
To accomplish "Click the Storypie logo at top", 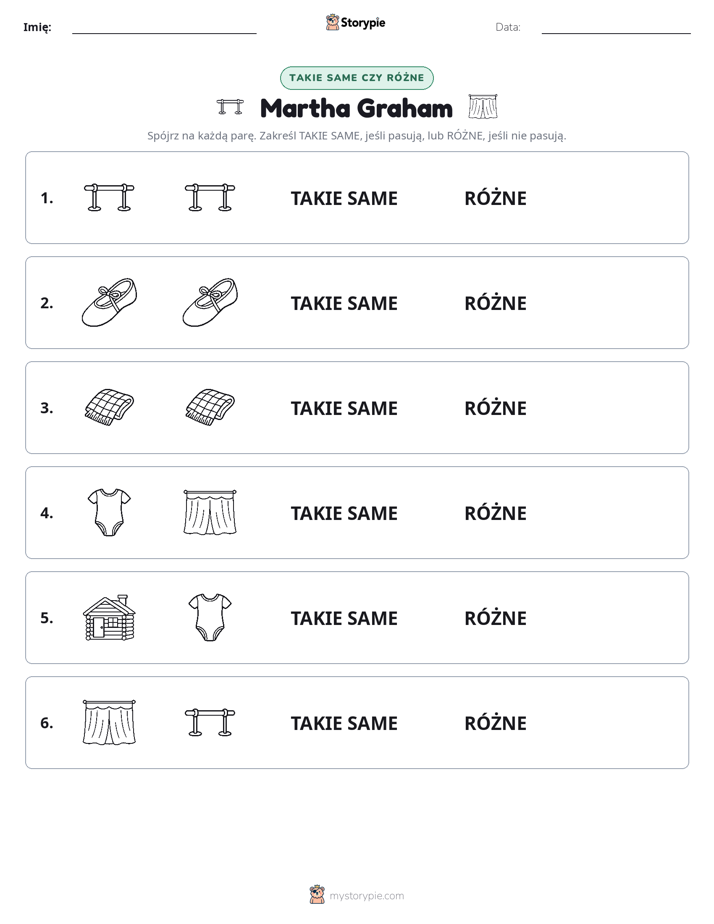I will coord(356,22).
